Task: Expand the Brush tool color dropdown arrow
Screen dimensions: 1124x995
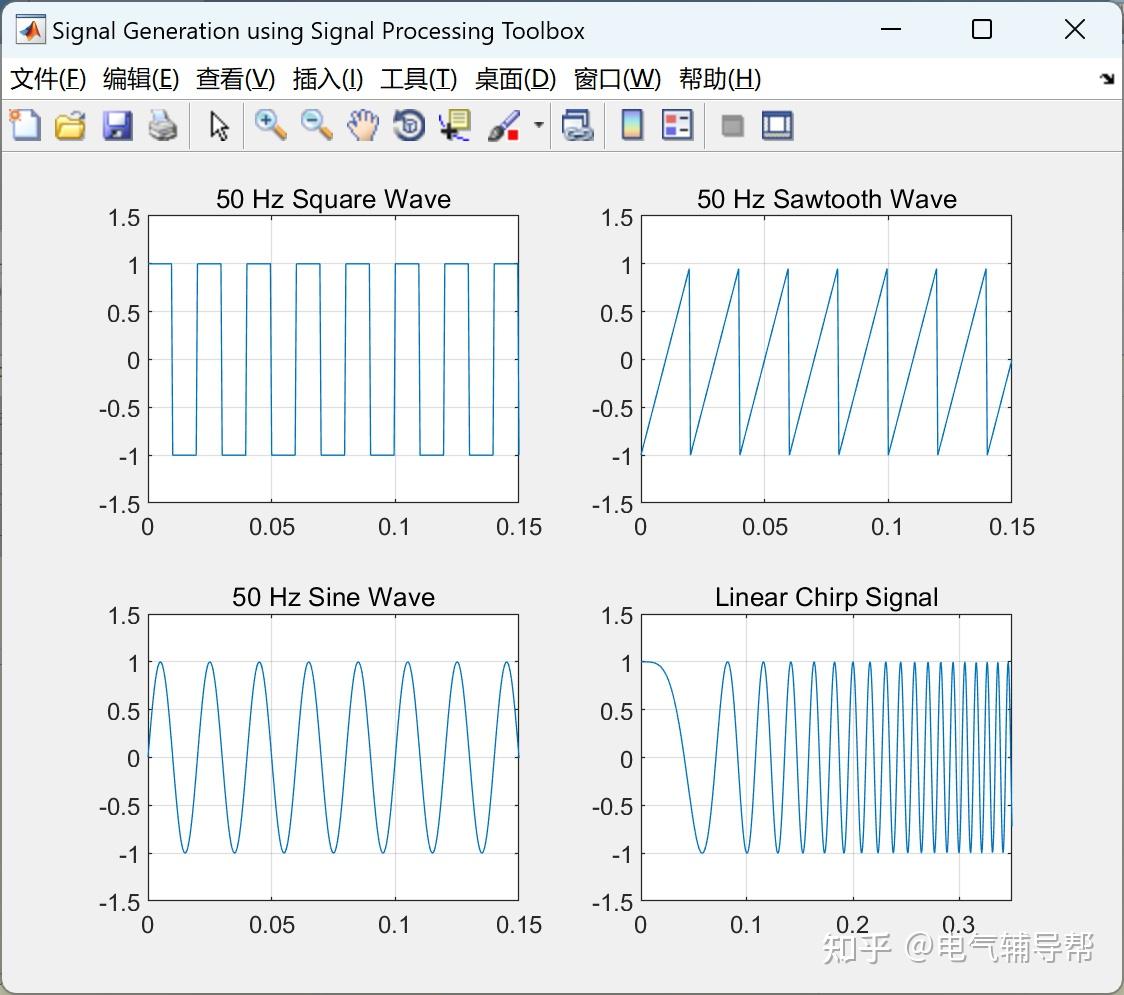Action: pyautogui.click(x=539, y=125)
